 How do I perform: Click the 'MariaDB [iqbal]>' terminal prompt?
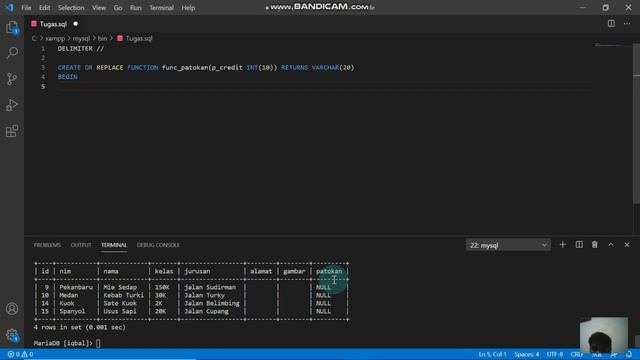coord(63,343)
